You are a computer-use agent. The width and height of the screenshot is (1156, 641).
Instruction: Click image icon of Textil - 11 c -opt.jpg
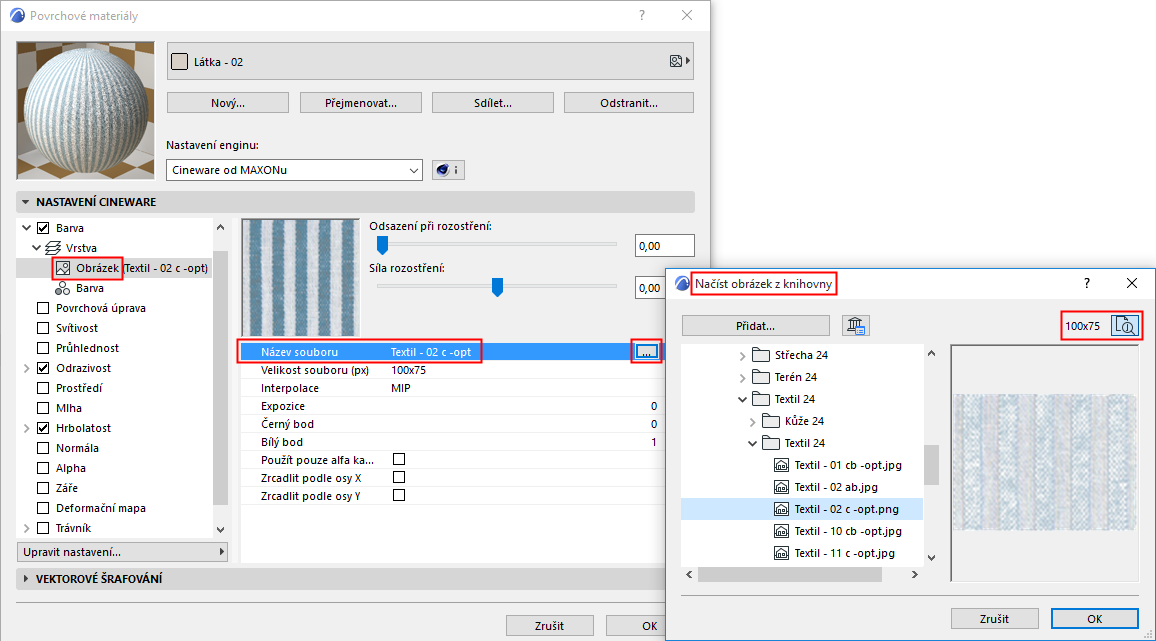pos(781,552)
